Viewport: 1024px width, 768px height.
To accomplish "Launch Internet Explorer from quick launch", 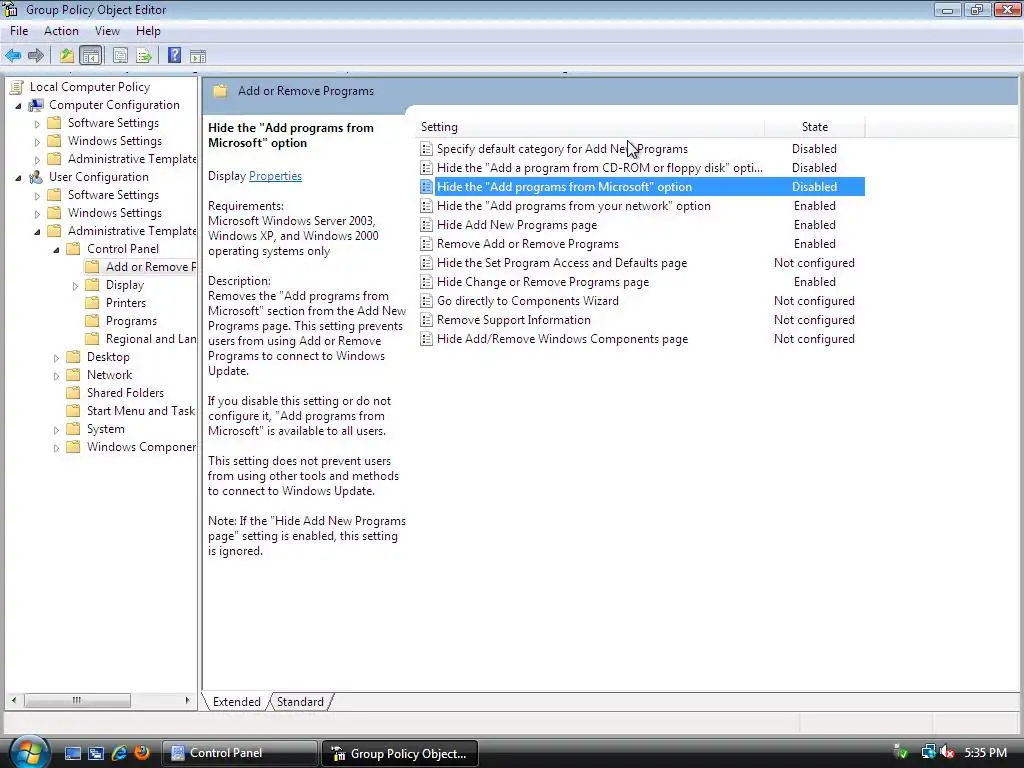I will tap(119, 753).
